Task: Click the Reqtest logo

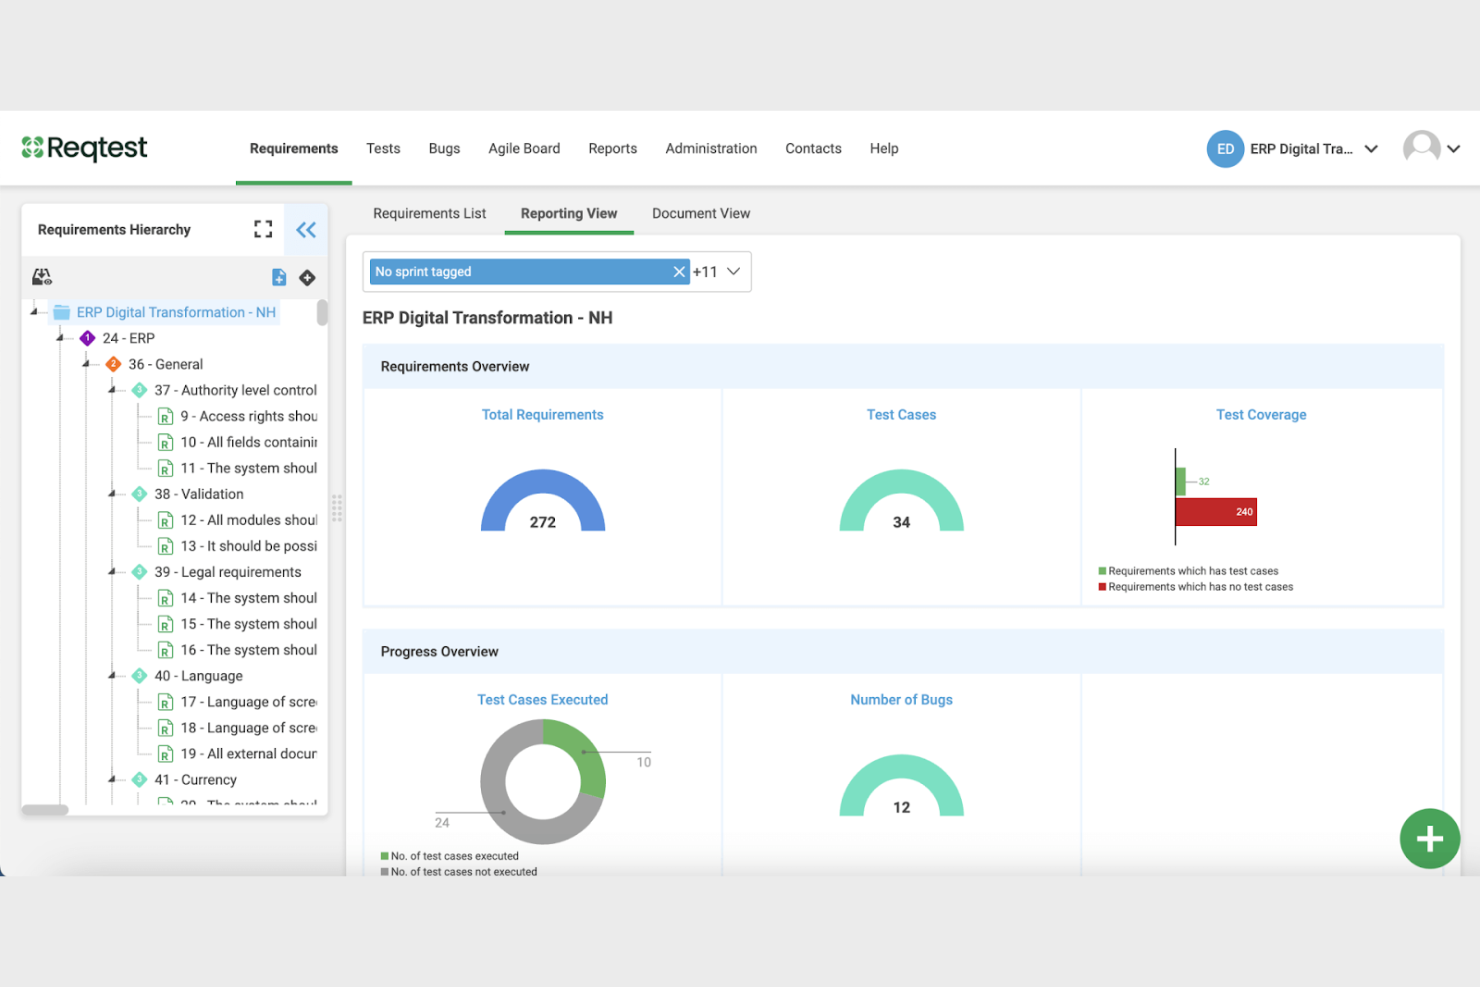Action: (x=84, y=148)
